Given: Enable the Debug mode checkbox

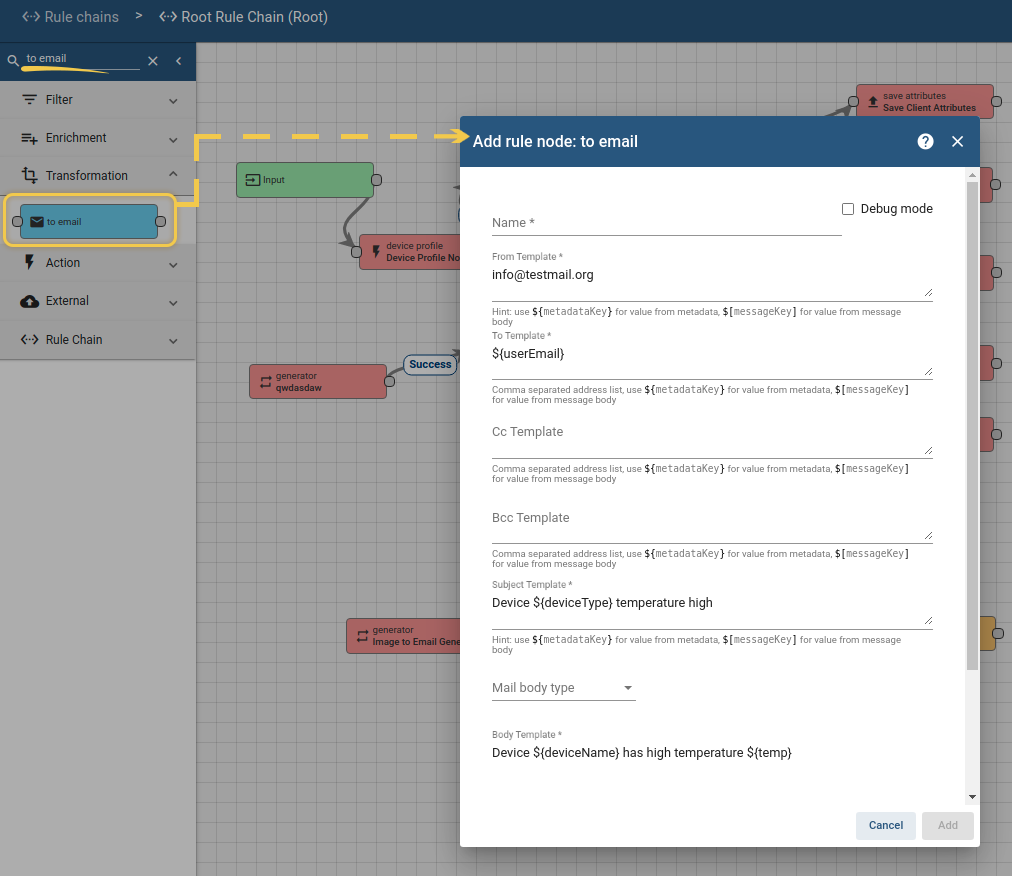Looking at the screenshot, I should [848, 209].
